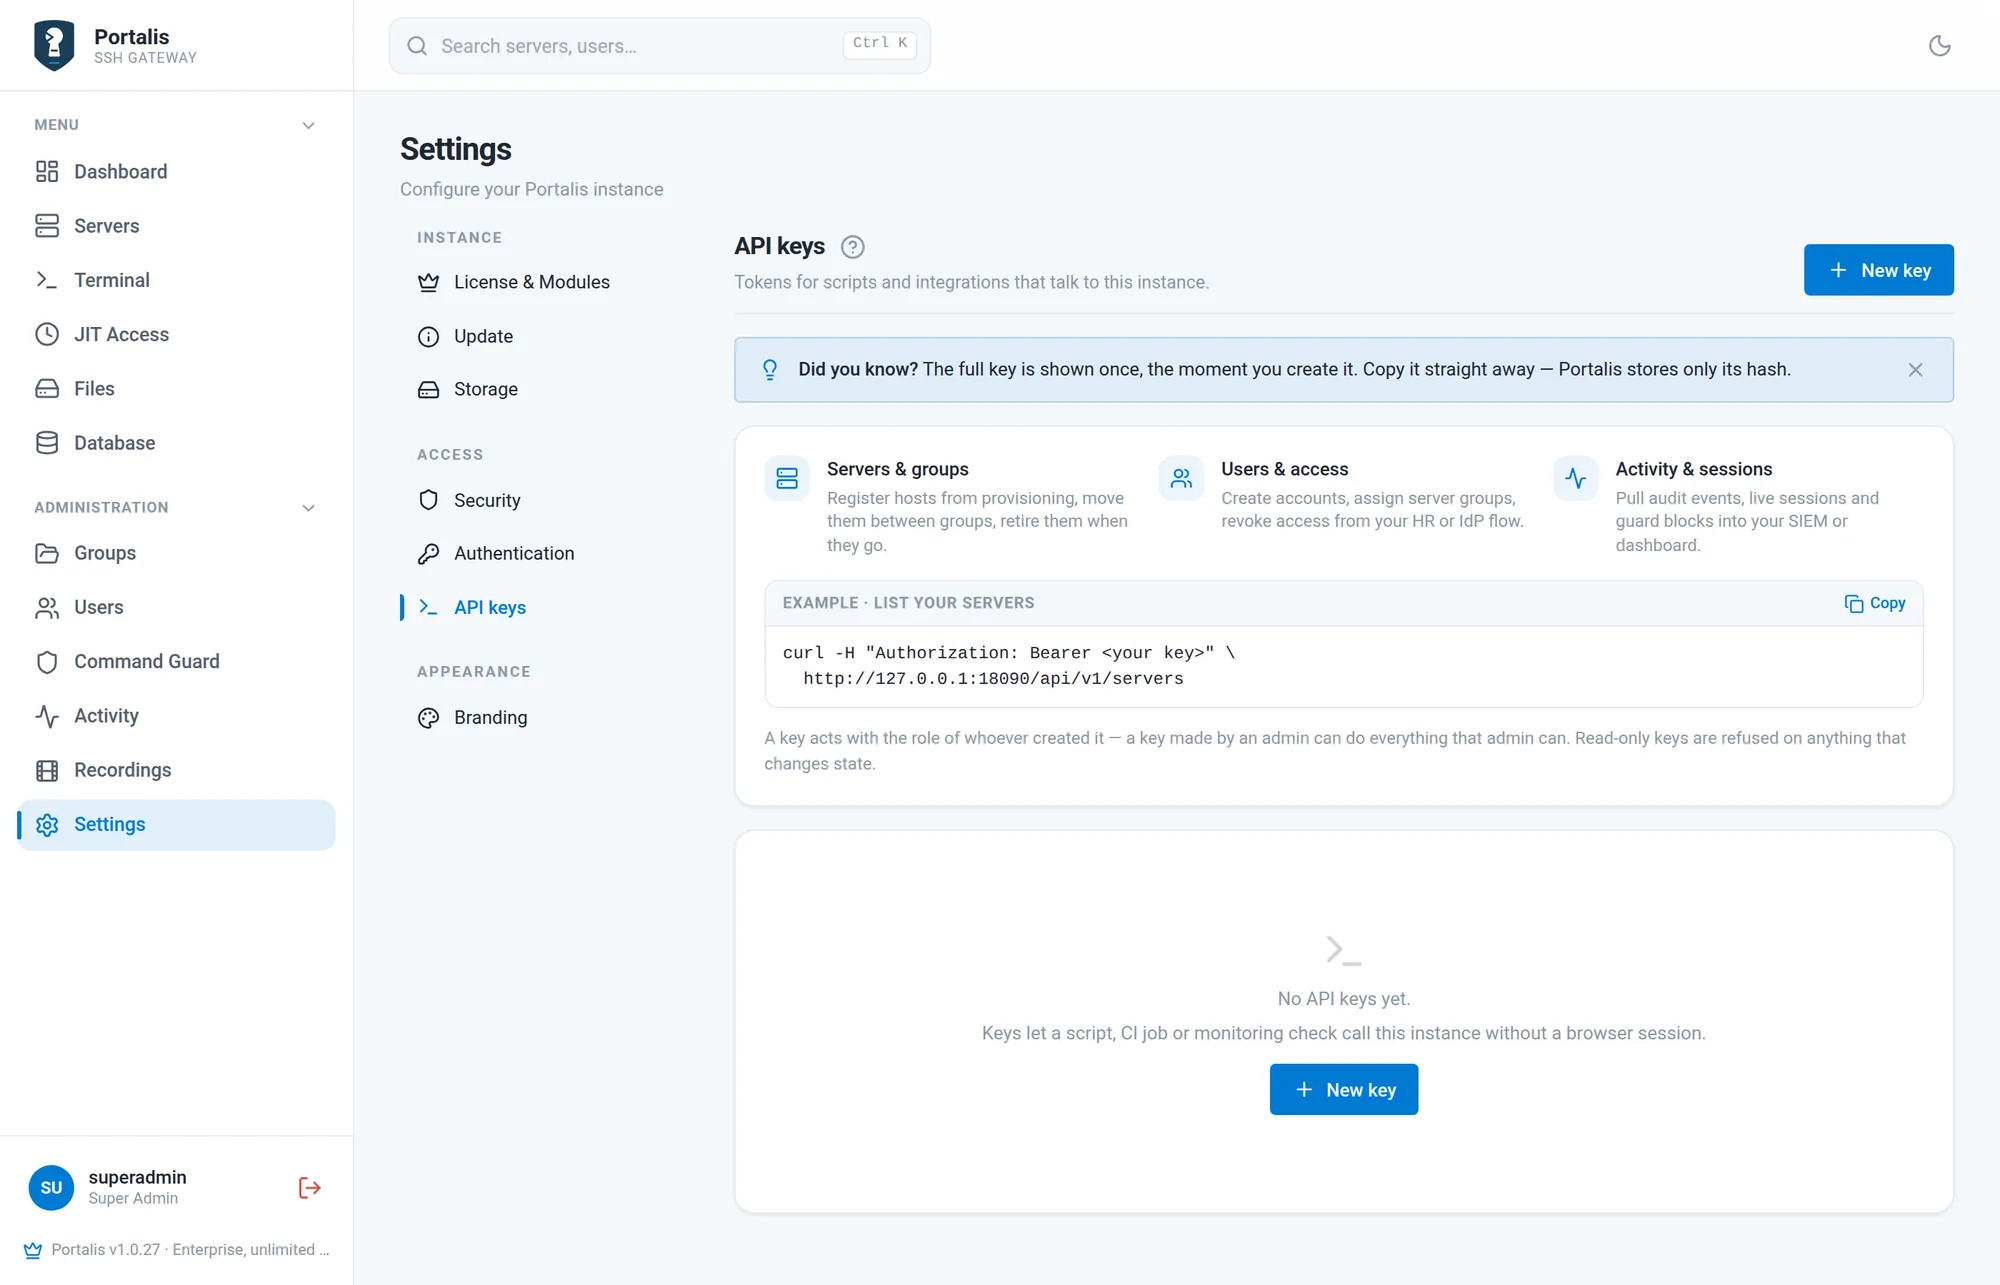Click the help icon beside API keys
2000x1285 pixels.
pyautogui.click(x=852, y=247)
